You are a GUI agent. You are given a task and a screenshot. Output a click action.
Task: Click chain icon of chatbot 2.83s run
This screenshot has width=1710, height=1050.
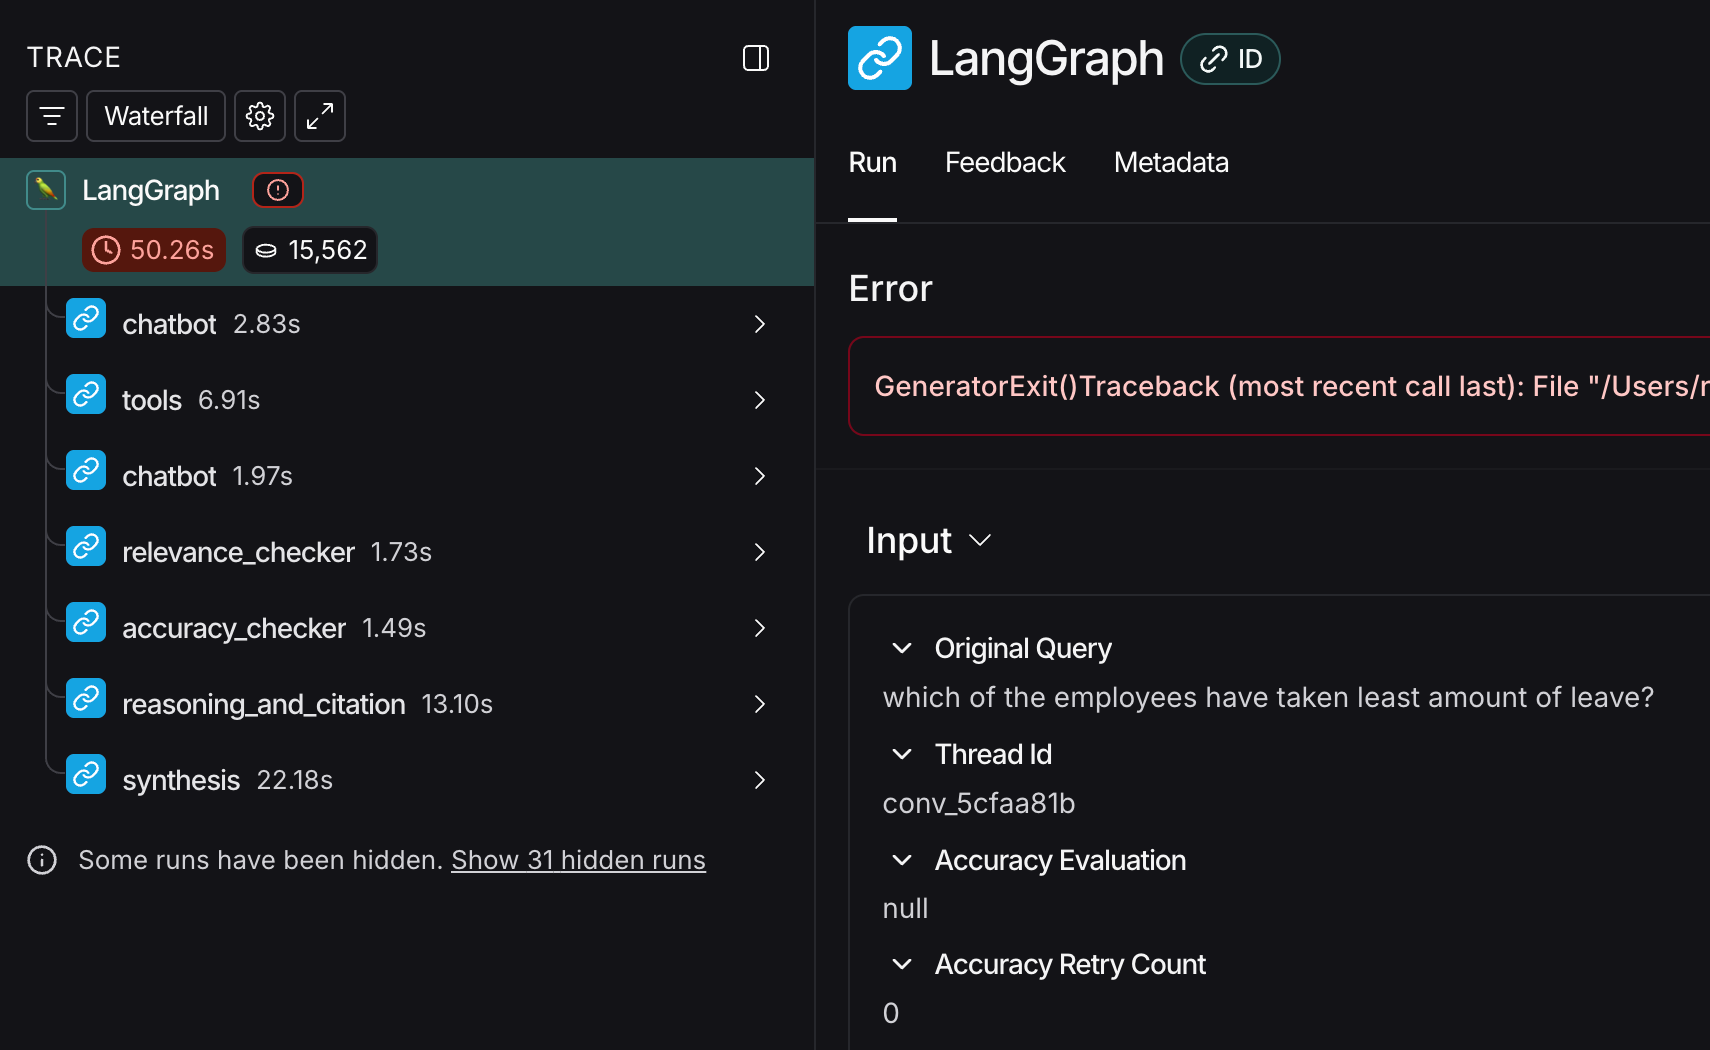(86, 319)
